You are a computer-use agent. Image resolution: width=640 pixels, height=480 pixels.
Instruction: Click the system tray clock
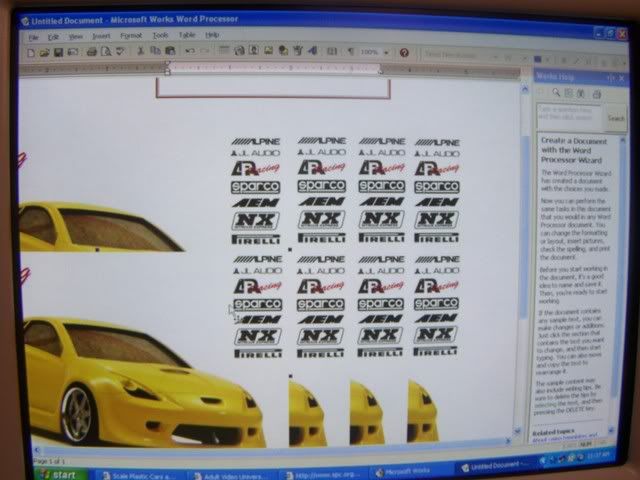[598, 453]
